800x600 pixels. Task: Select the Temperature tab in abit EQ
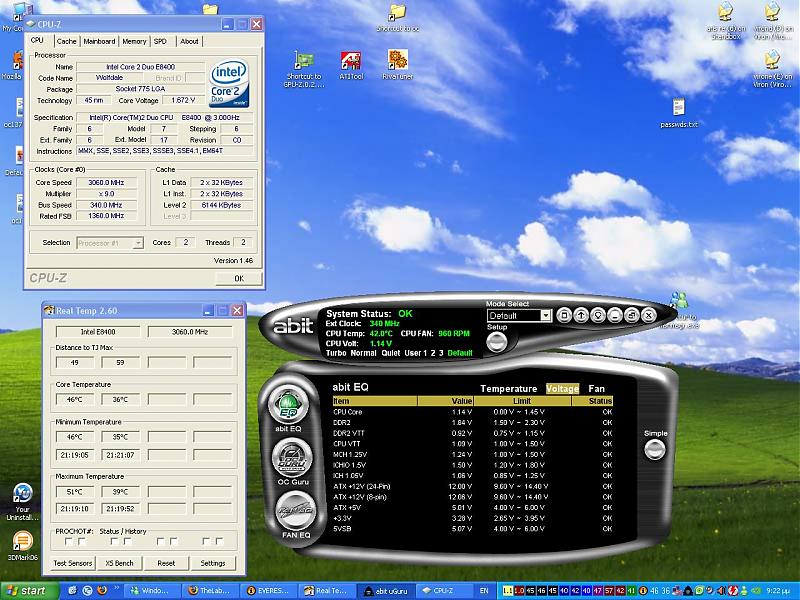[509, 388]
